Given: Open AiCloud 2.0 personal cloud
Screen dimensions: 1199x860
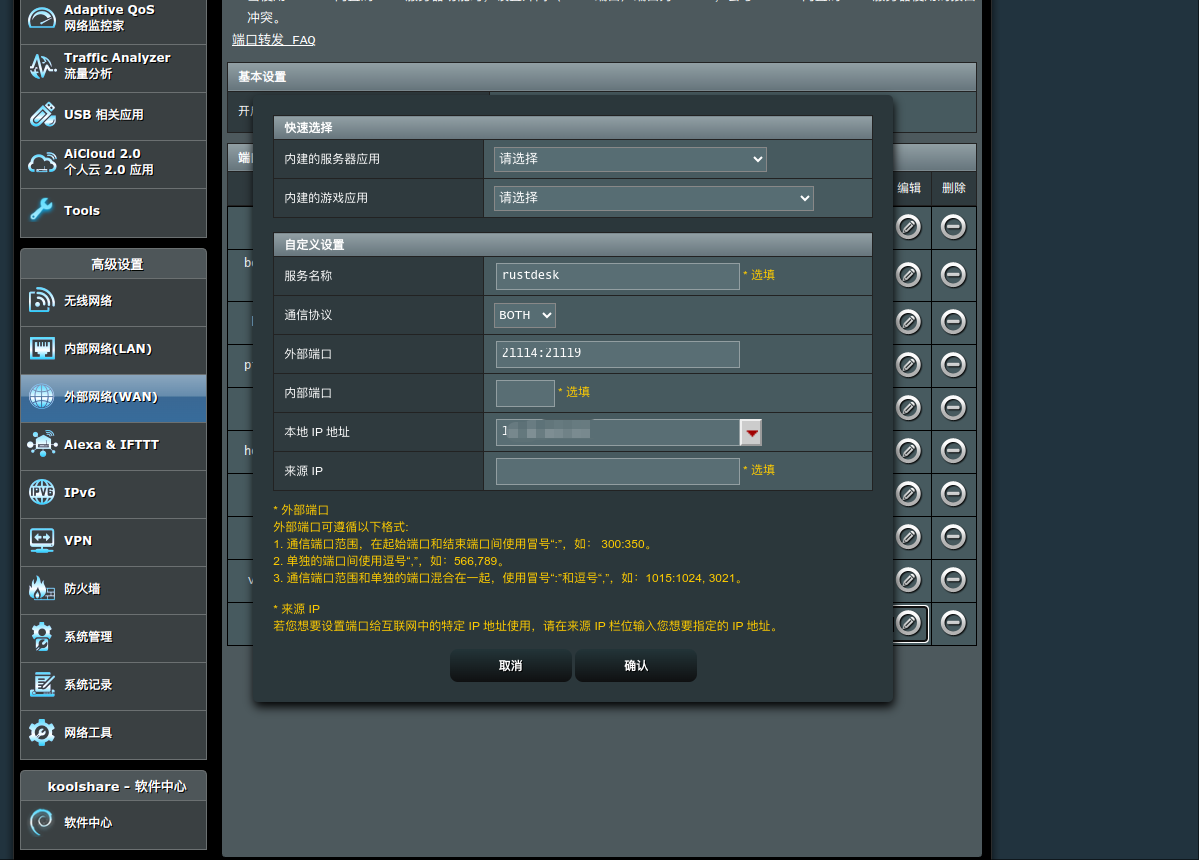Looking at the screenshot, I should [113, 163].
